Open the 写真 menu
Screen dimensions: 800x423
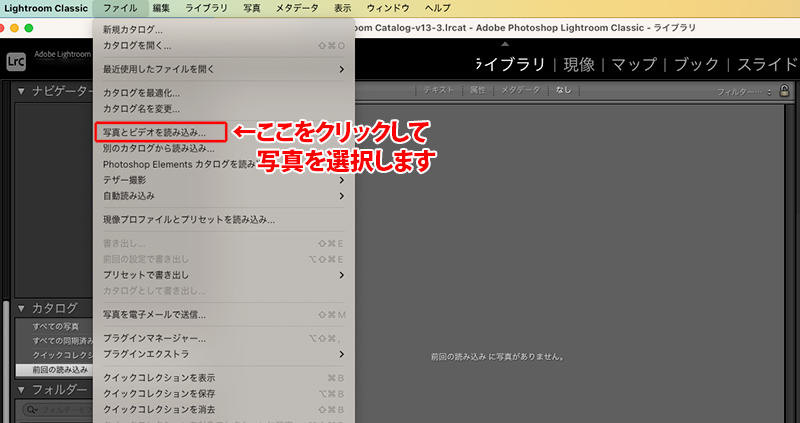(x=252, y=8)
